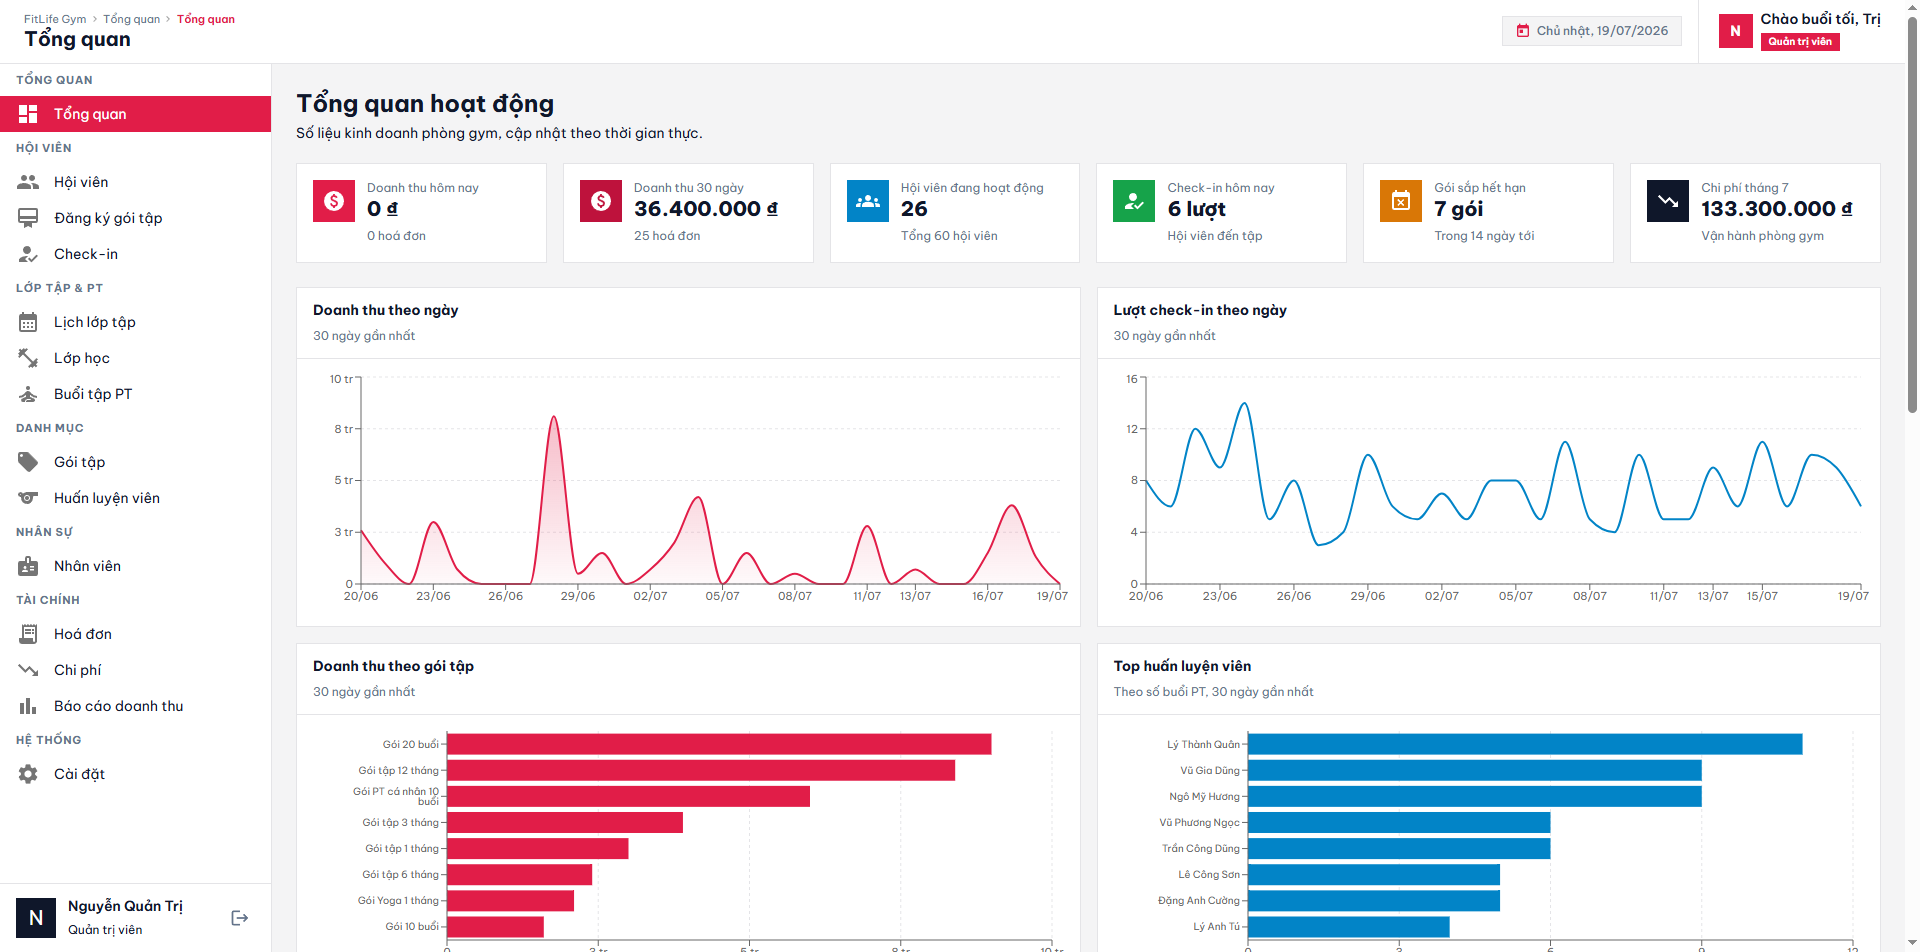Viewport: 1920px width, 952px height.
Task: Click the Lịch lớp tập calendar icon
Action: pos(28,322)
